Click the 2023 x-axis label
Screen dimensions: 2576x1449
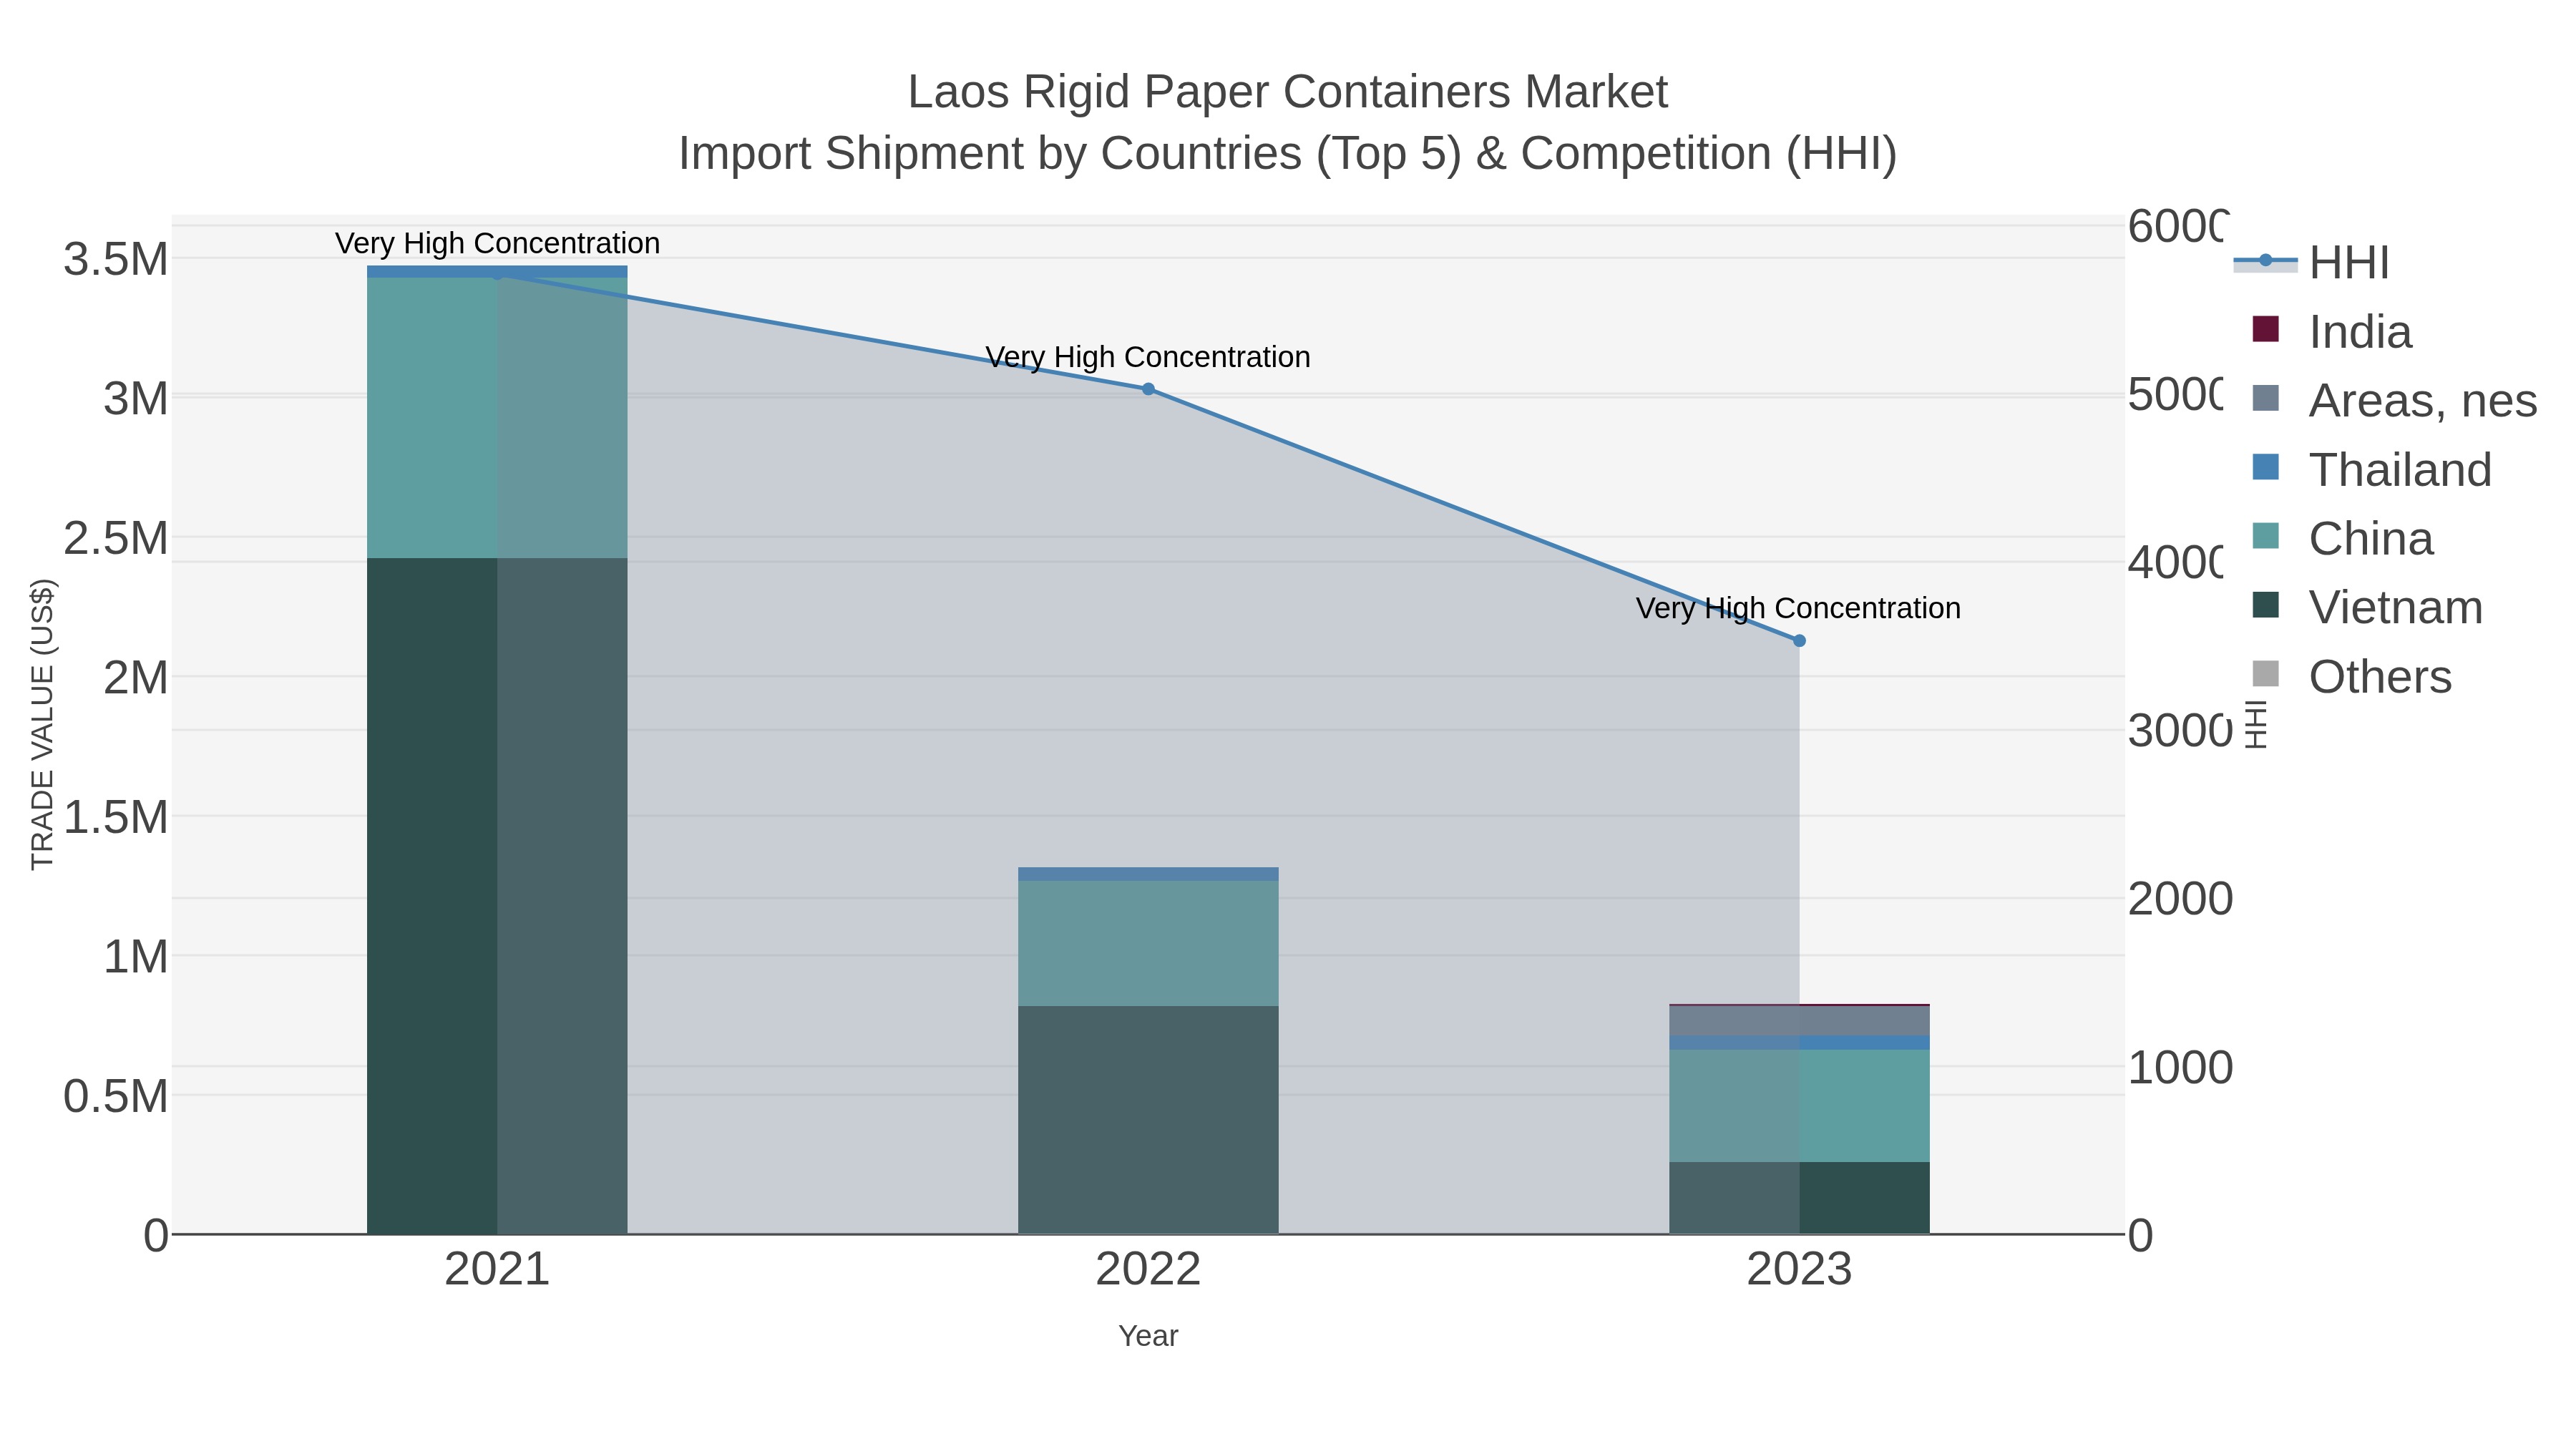click(1799, 1270)
